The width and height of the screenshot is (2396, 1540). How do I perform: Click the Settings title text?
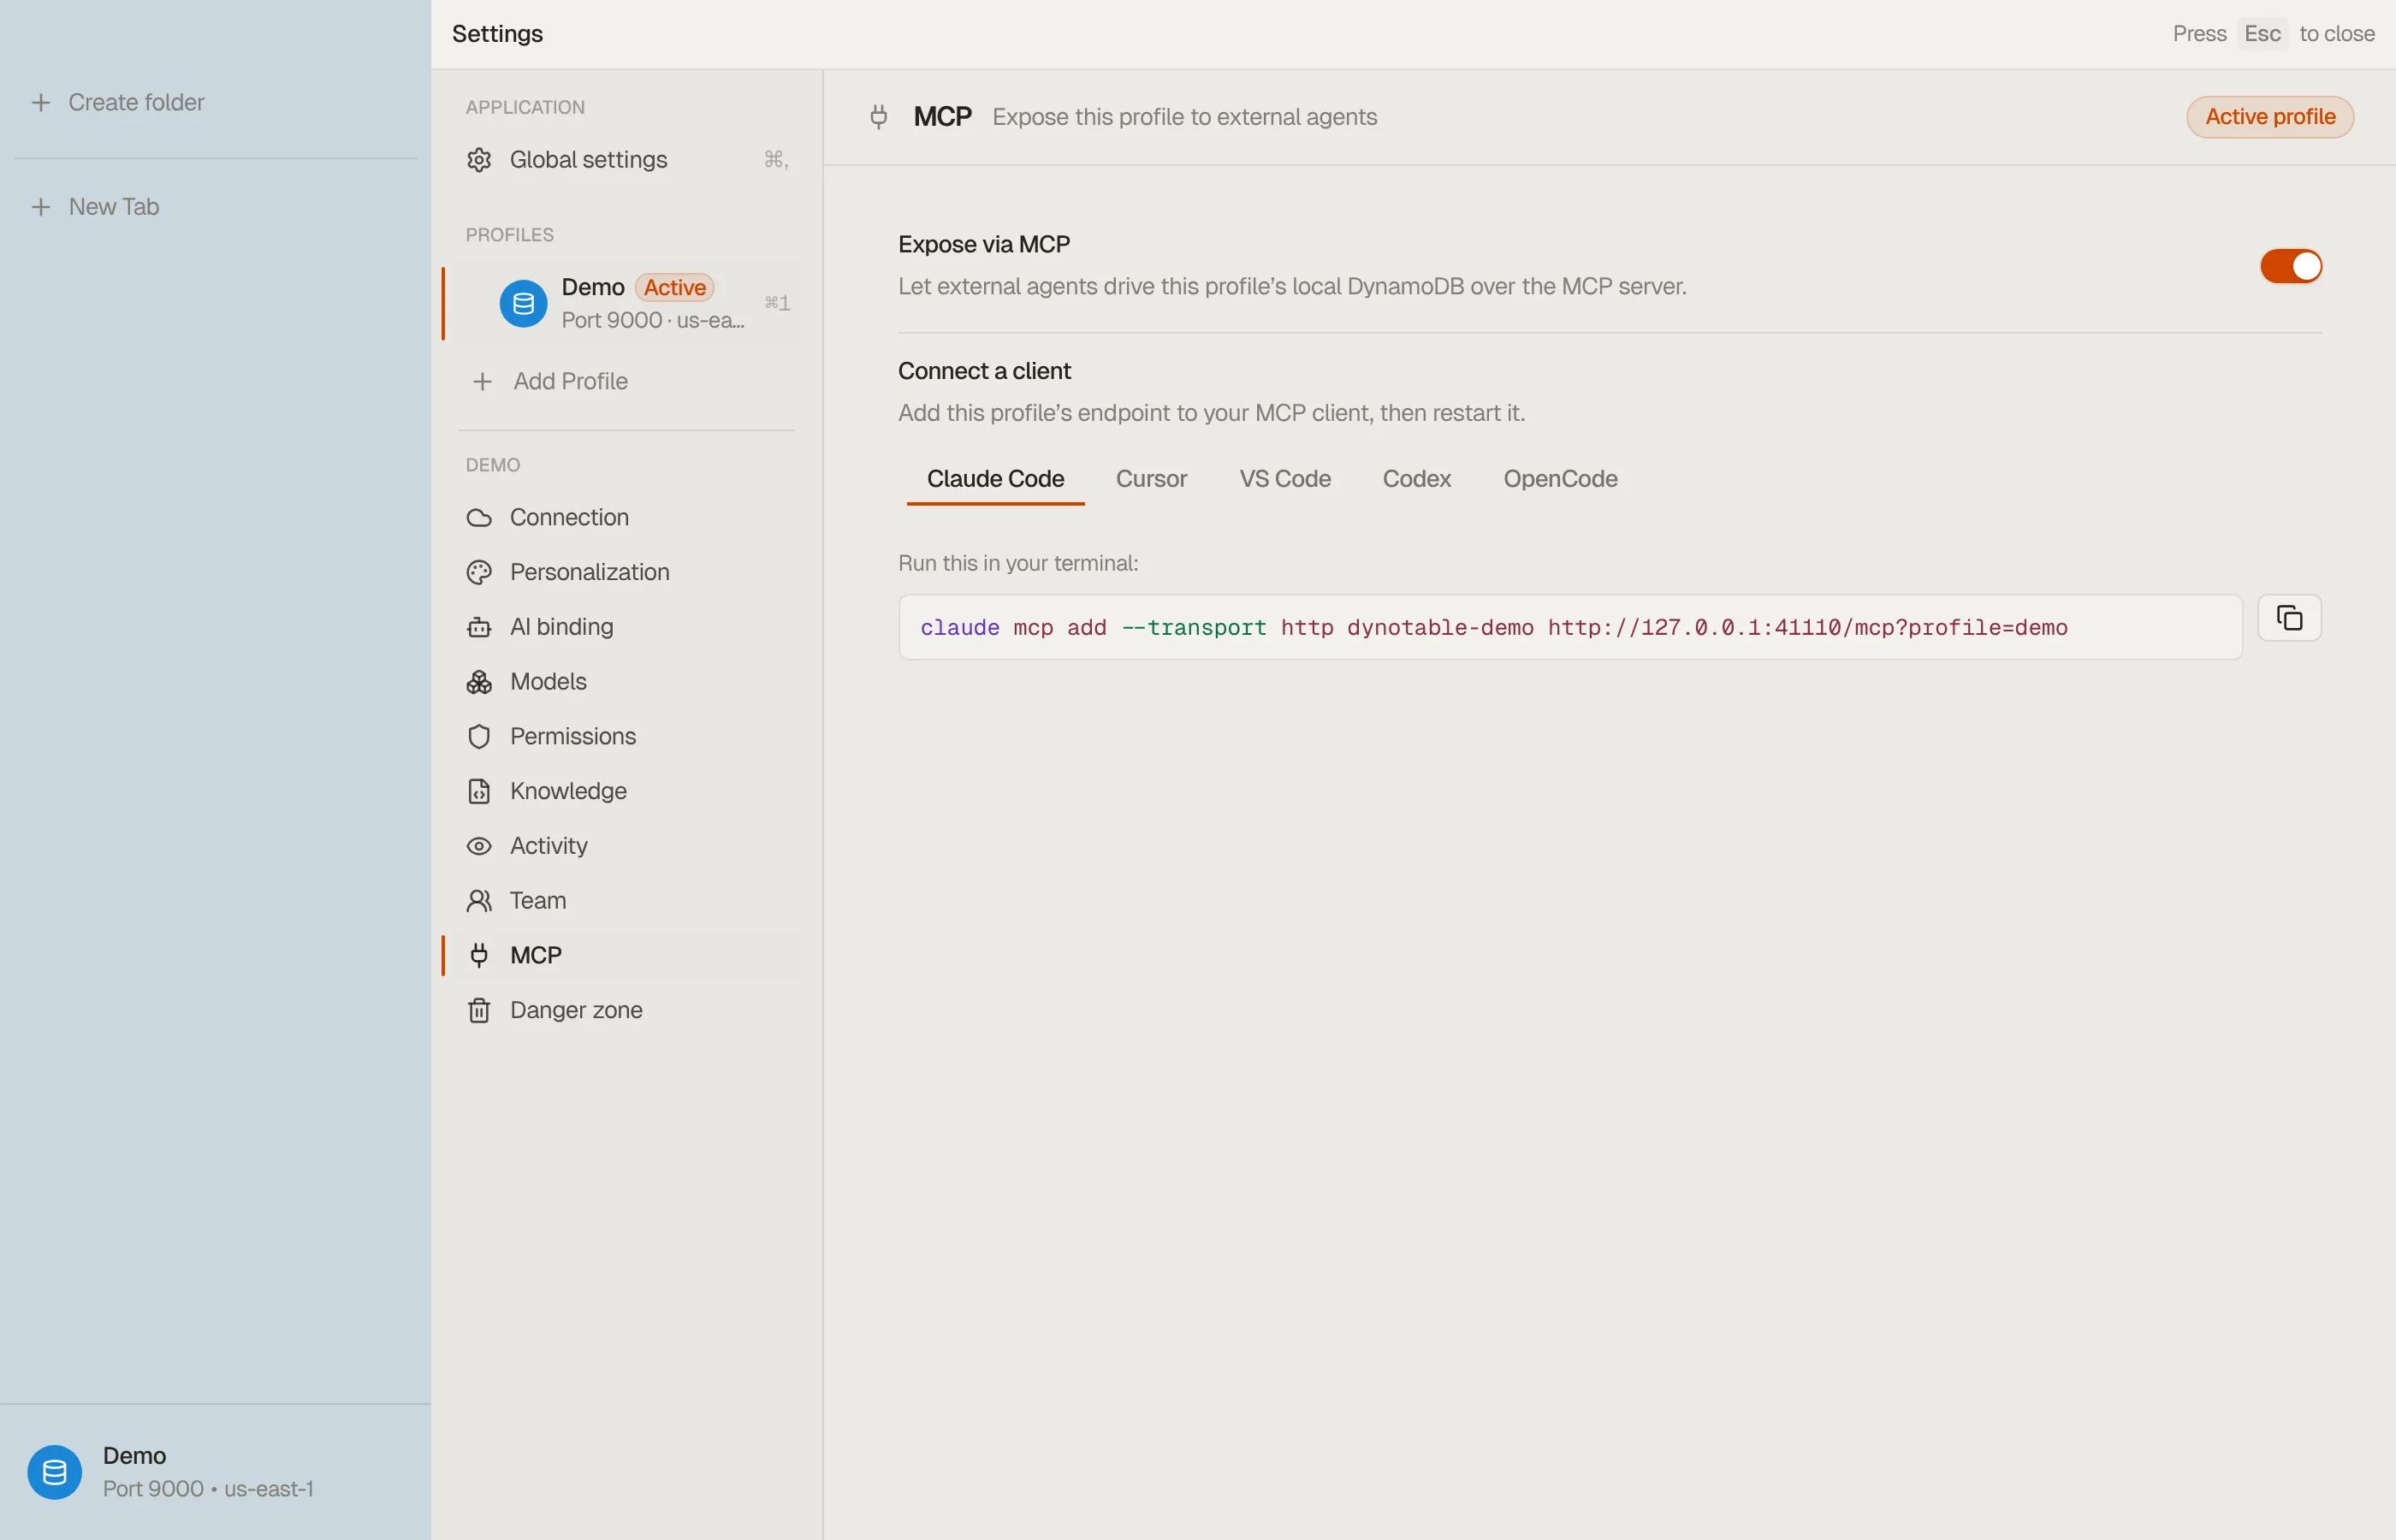497,34
